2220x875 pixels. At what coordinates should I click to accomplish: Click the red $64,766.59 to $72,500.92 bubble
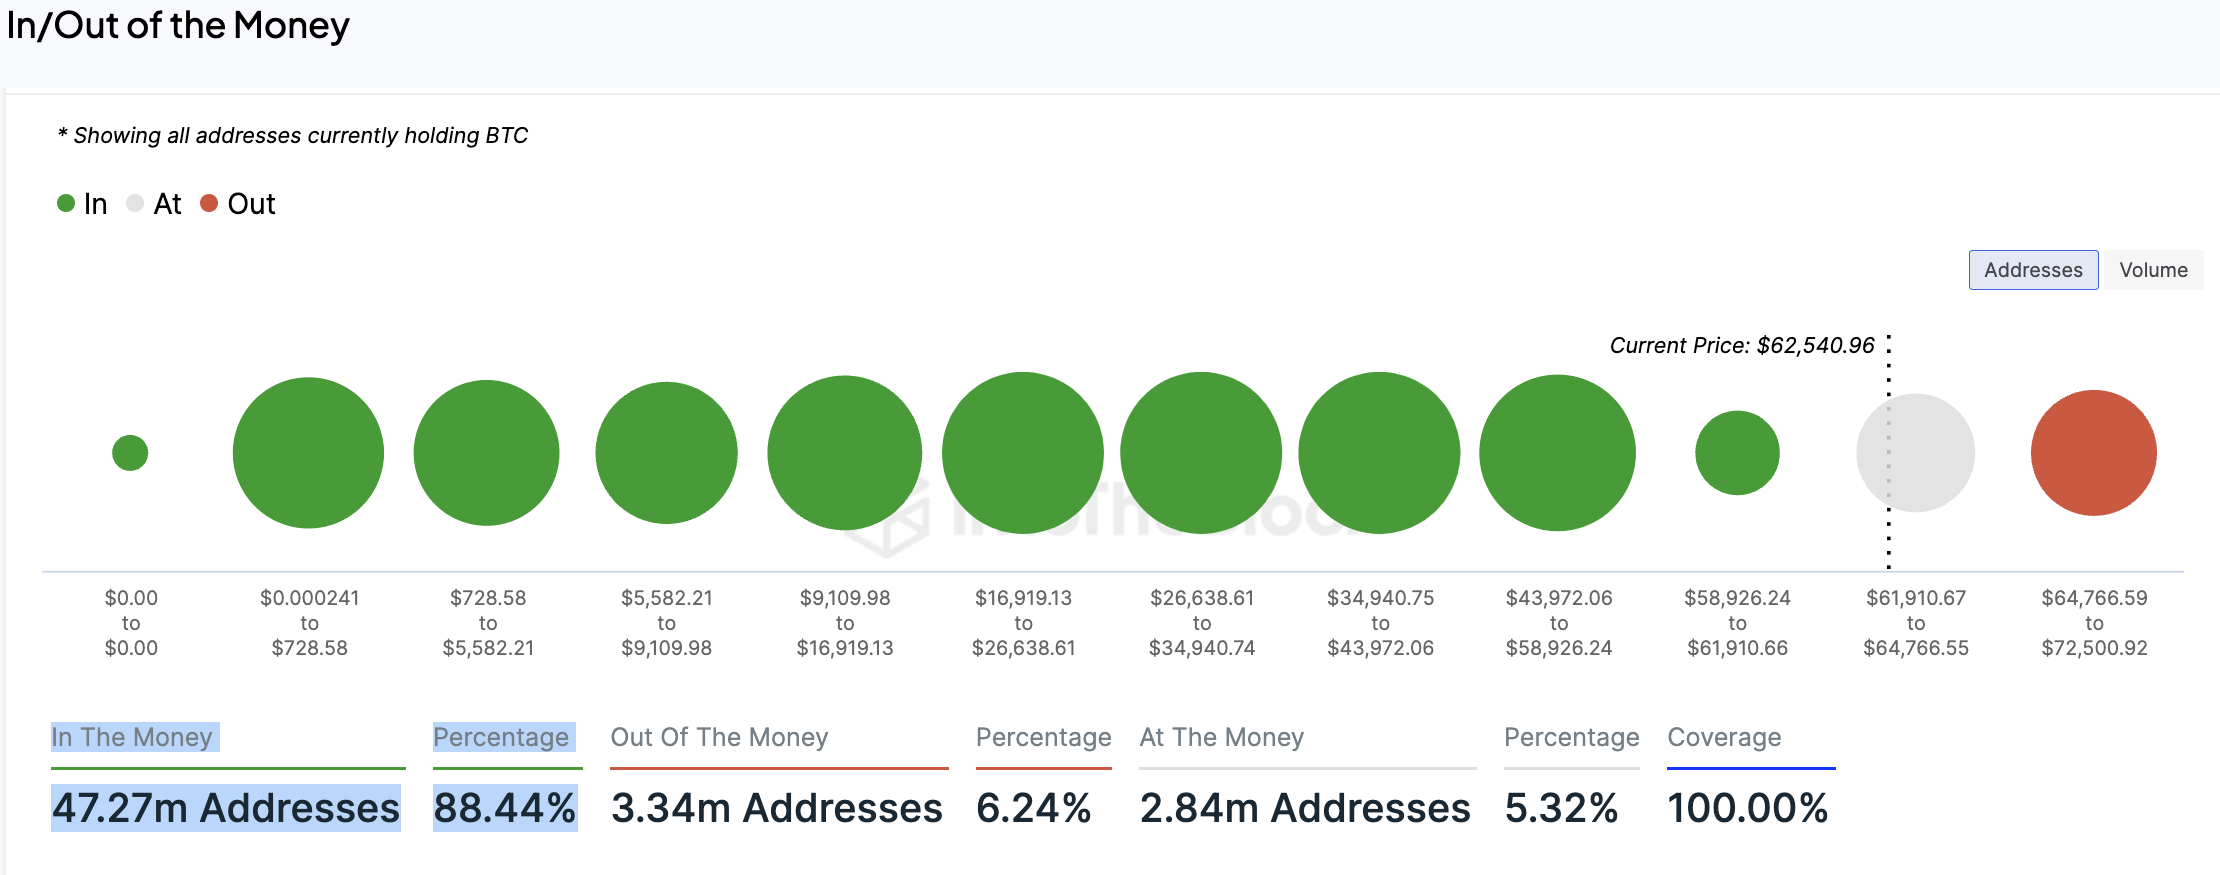2093,453
